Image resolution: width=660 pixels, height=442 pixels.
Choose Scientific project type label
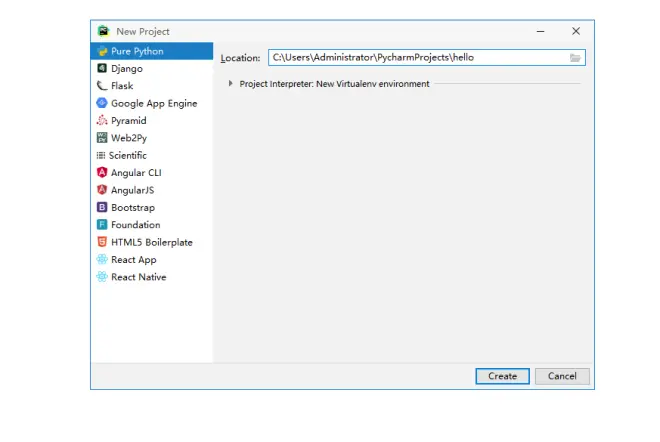(128, 155)
